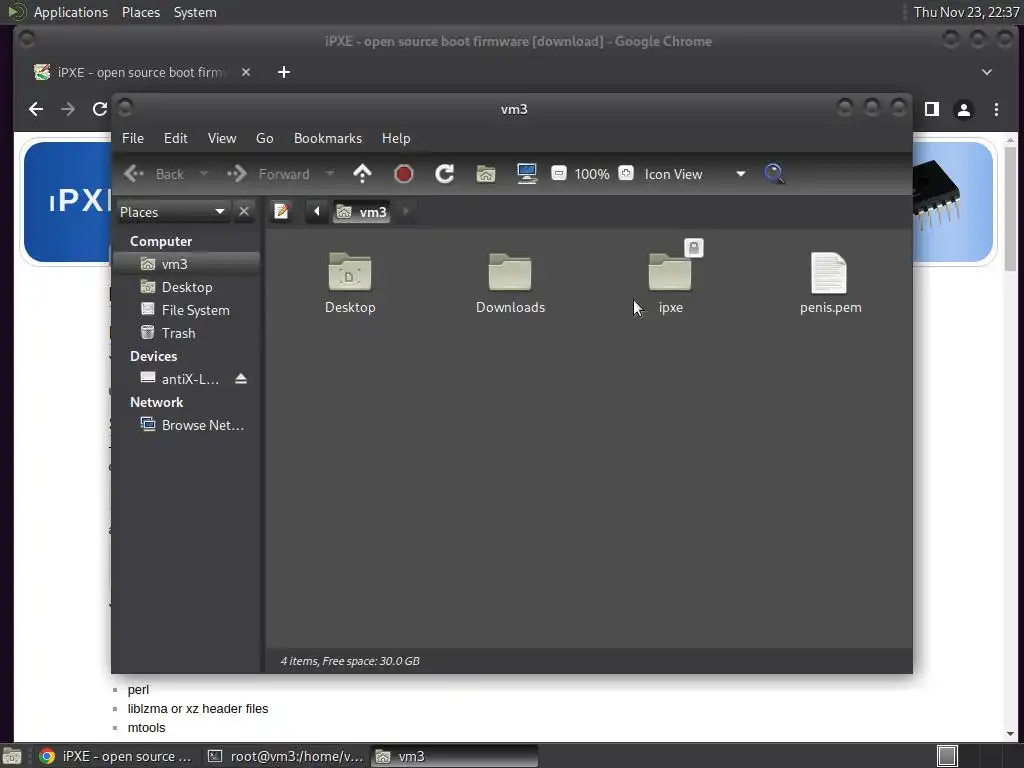Open the Help menu
The height and width of the screenshot is (768, 1024).
[x=396, y=138]
